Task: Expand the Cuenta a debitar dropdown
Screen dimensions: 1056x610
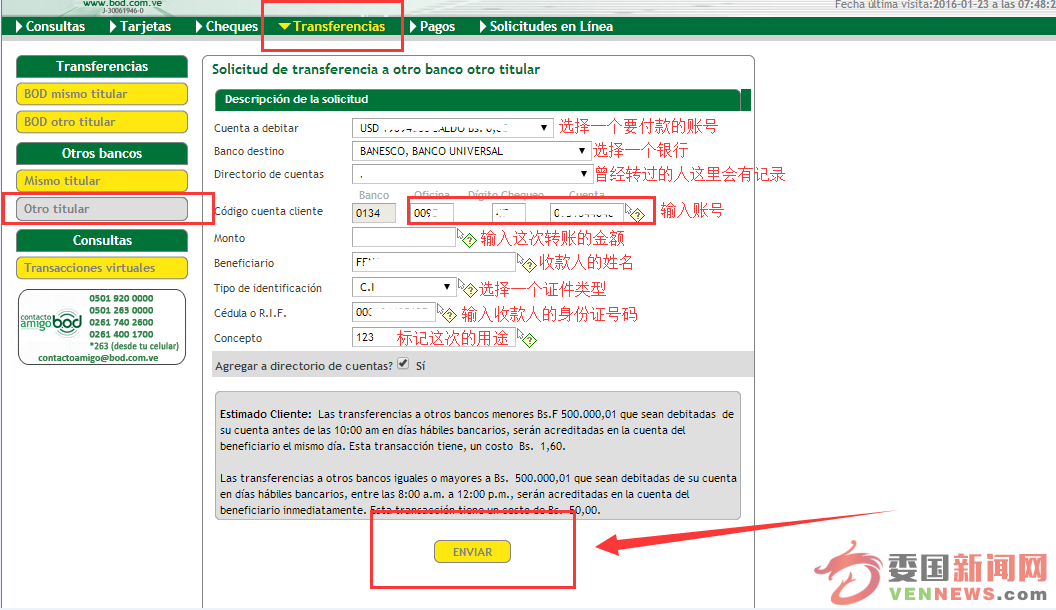Action: point(453,128)
